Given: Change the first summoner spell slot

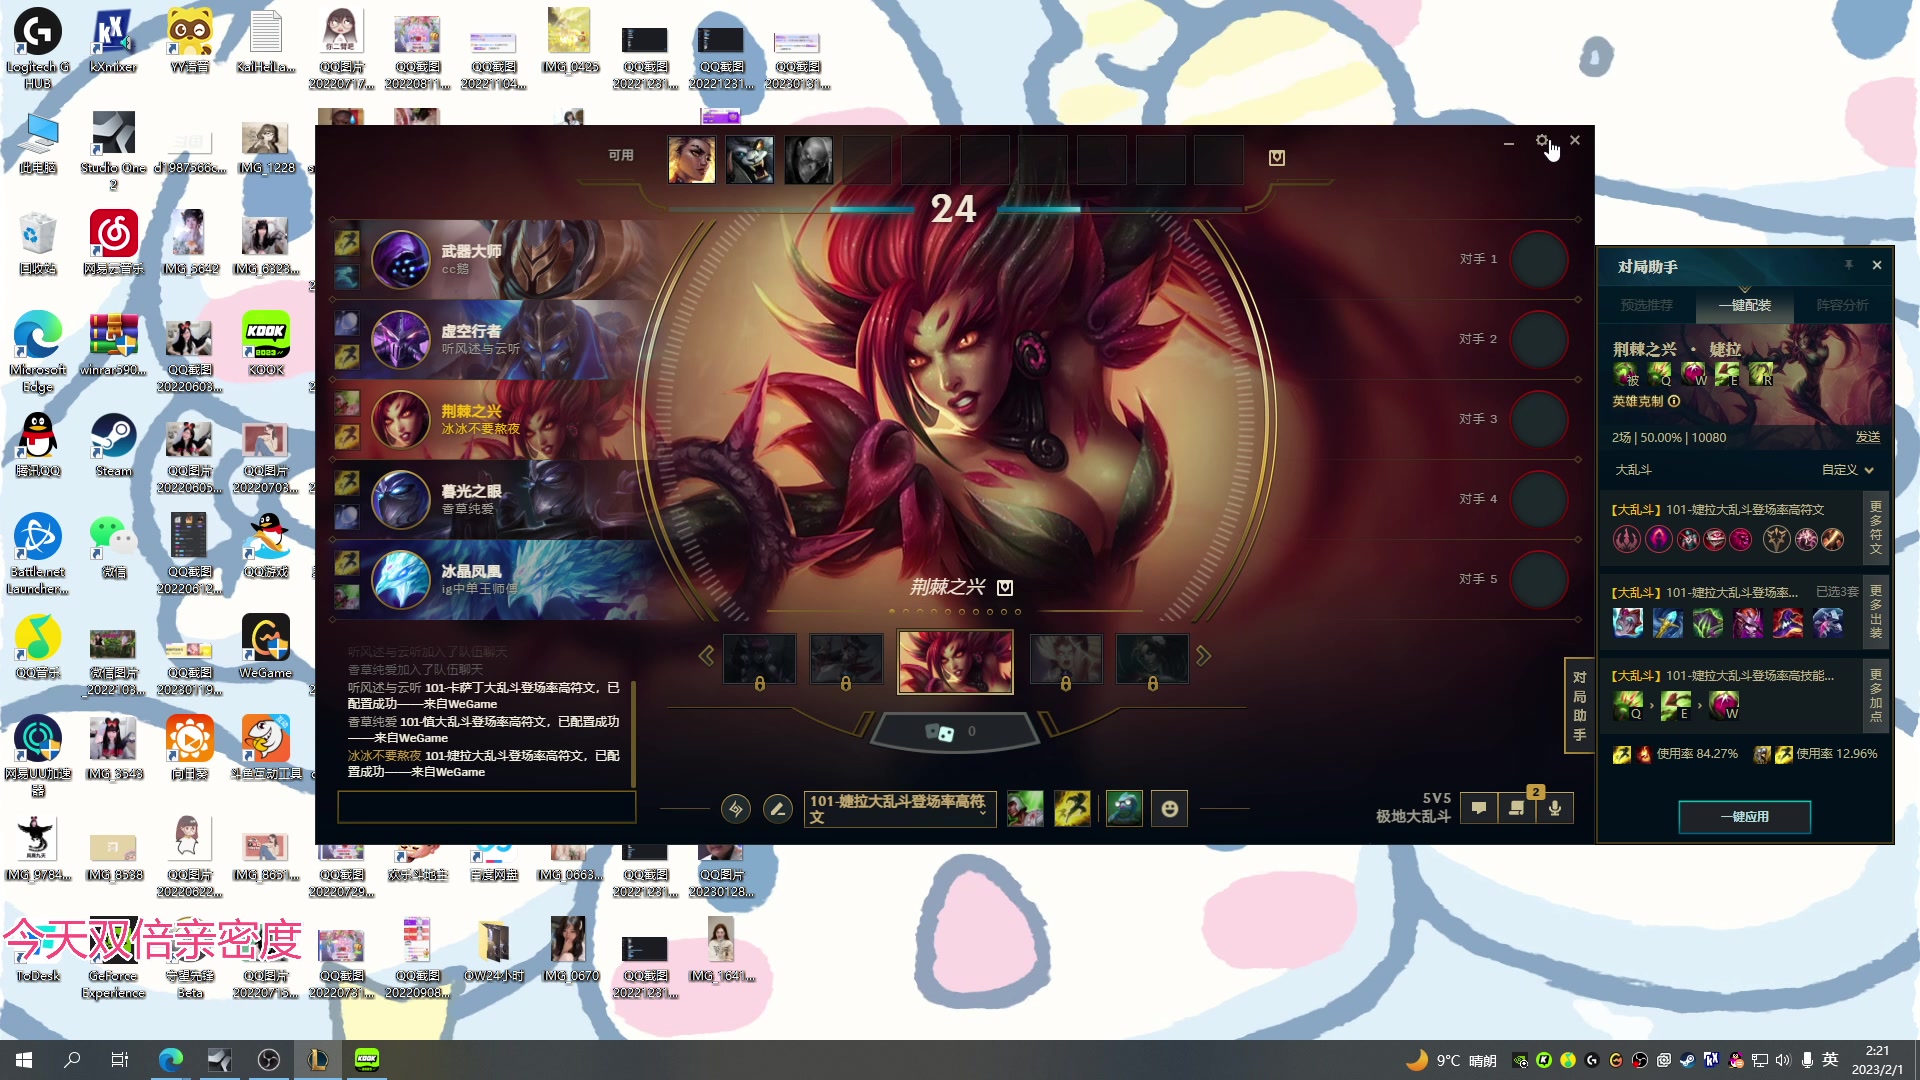Looking at the screenshot, I should coord(1025,809).
